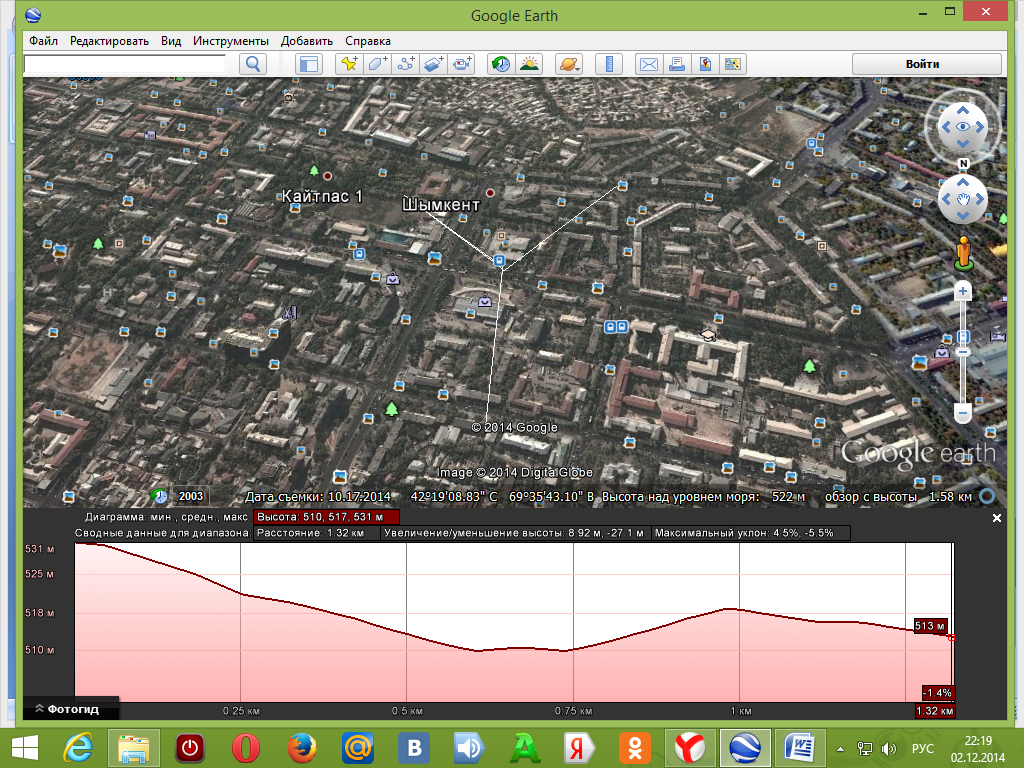
Task: Zoom in with the plus button
Action: click(x=963, y=291)
